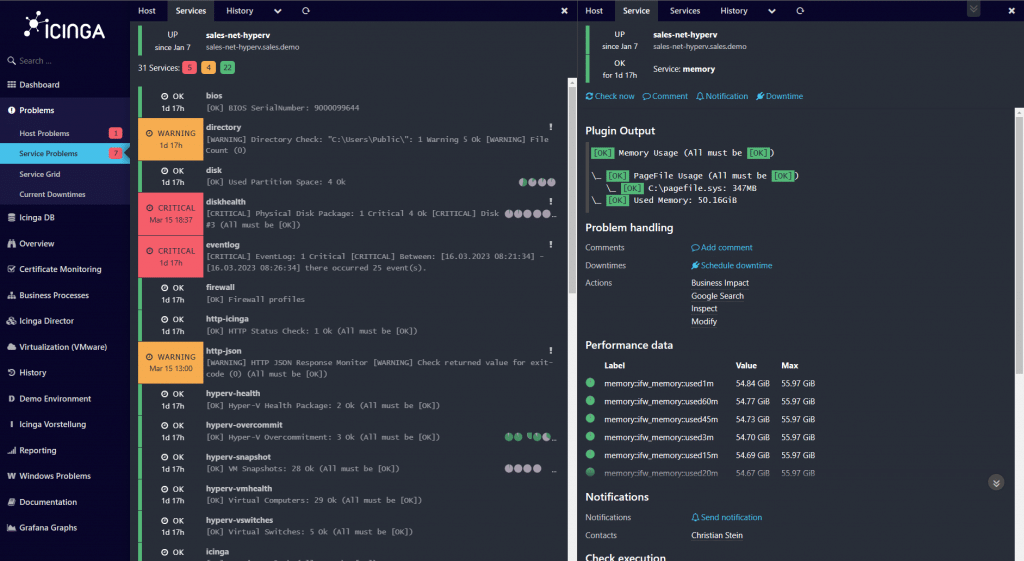Collapse the top chevron in the right panel
The width and height of the screenshot is (1024, 561).
973,9
